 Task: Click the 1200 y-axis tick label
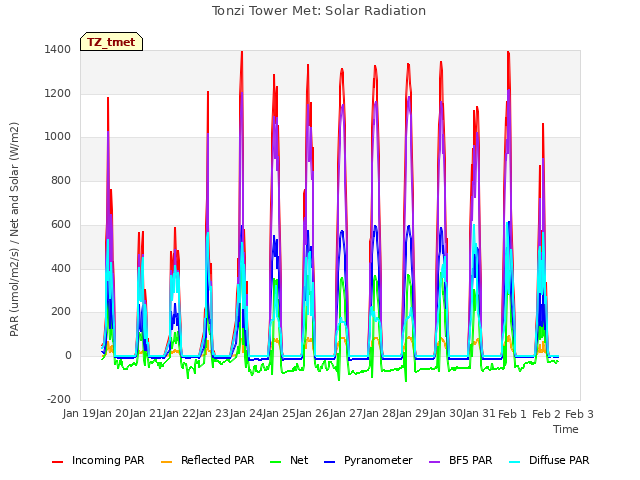click(58, 93)
